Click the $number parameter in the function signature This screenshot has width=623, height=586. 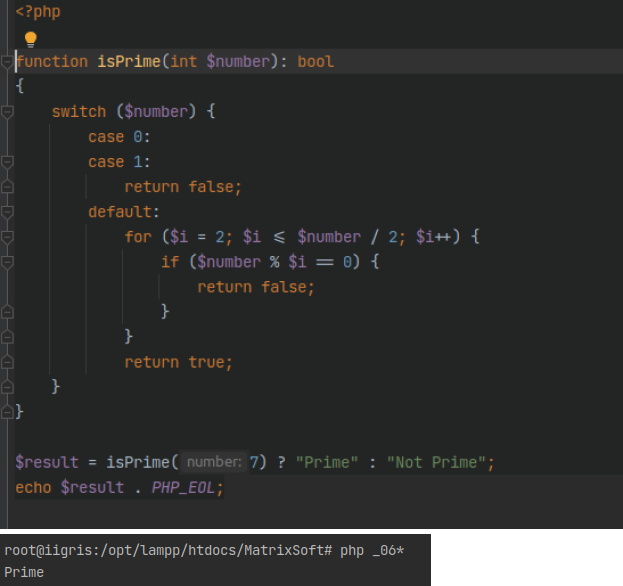click(238, 62)
